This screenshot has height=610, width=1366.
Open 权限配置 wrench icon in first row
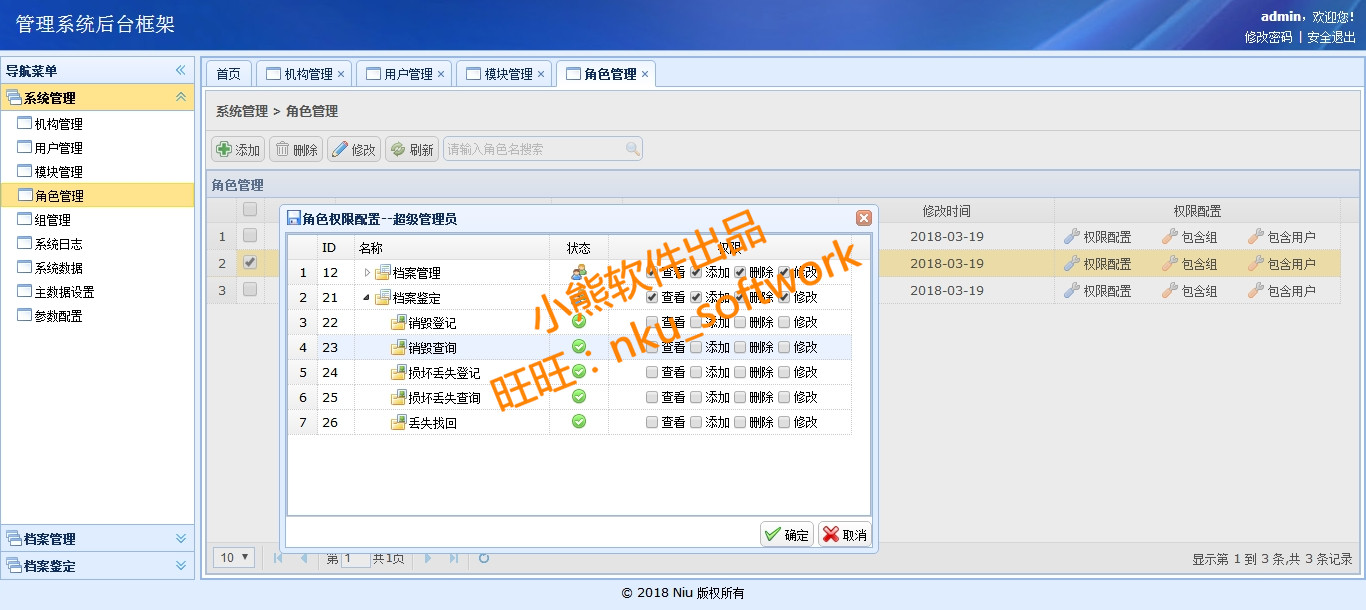tap(1071, 237)
